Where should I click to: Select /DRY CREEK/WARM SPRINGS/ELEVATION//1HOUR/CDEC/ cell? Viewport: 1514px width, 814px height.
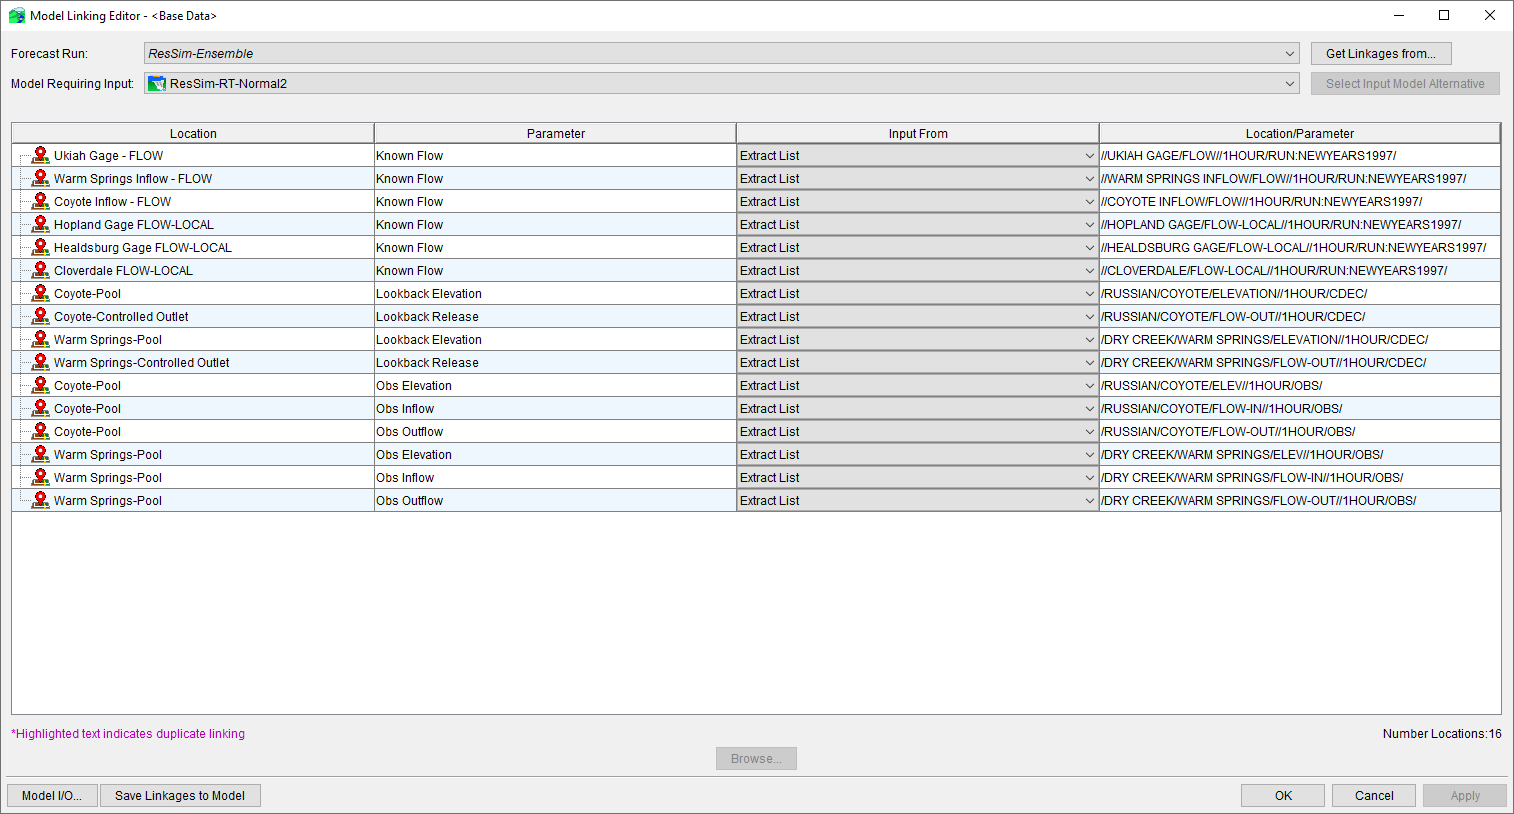pos(1300,339)
